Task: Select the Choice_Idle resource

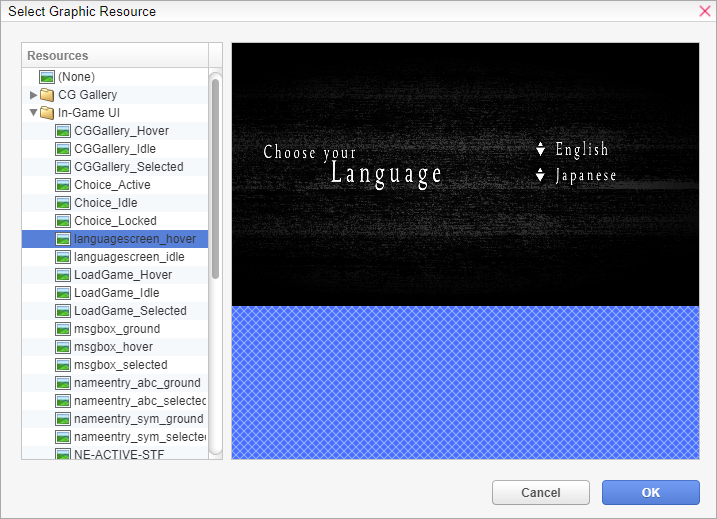Action: coord(106,203)
